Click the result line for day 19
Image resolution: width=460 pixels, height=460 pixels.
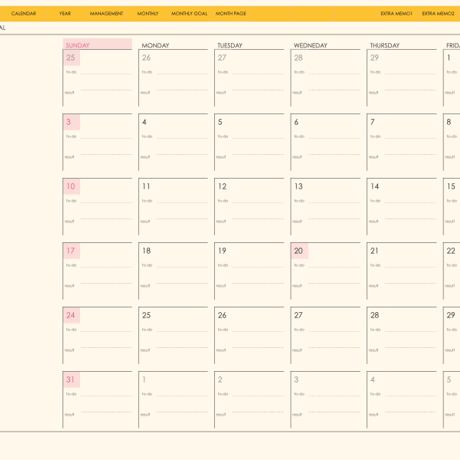click(258, 284)
